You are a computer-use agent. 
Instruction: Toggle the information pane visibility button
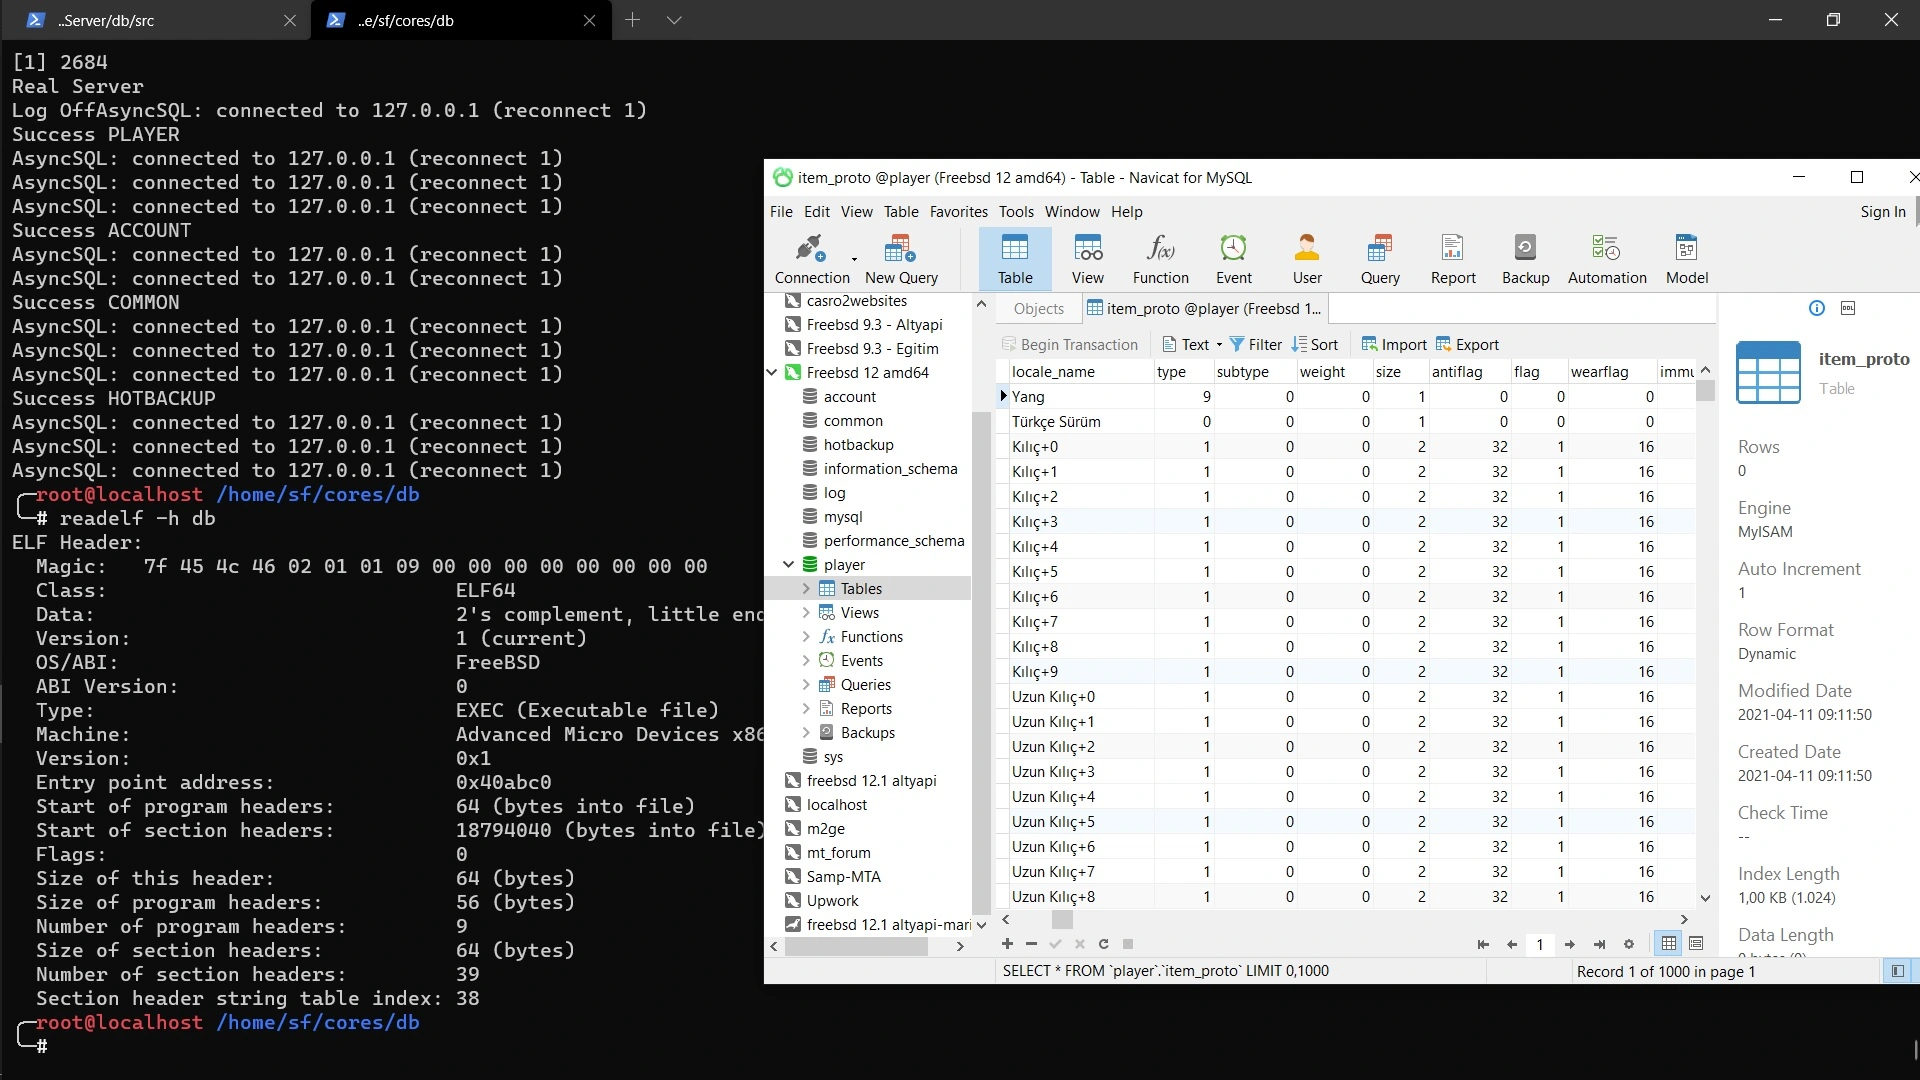1896,971
